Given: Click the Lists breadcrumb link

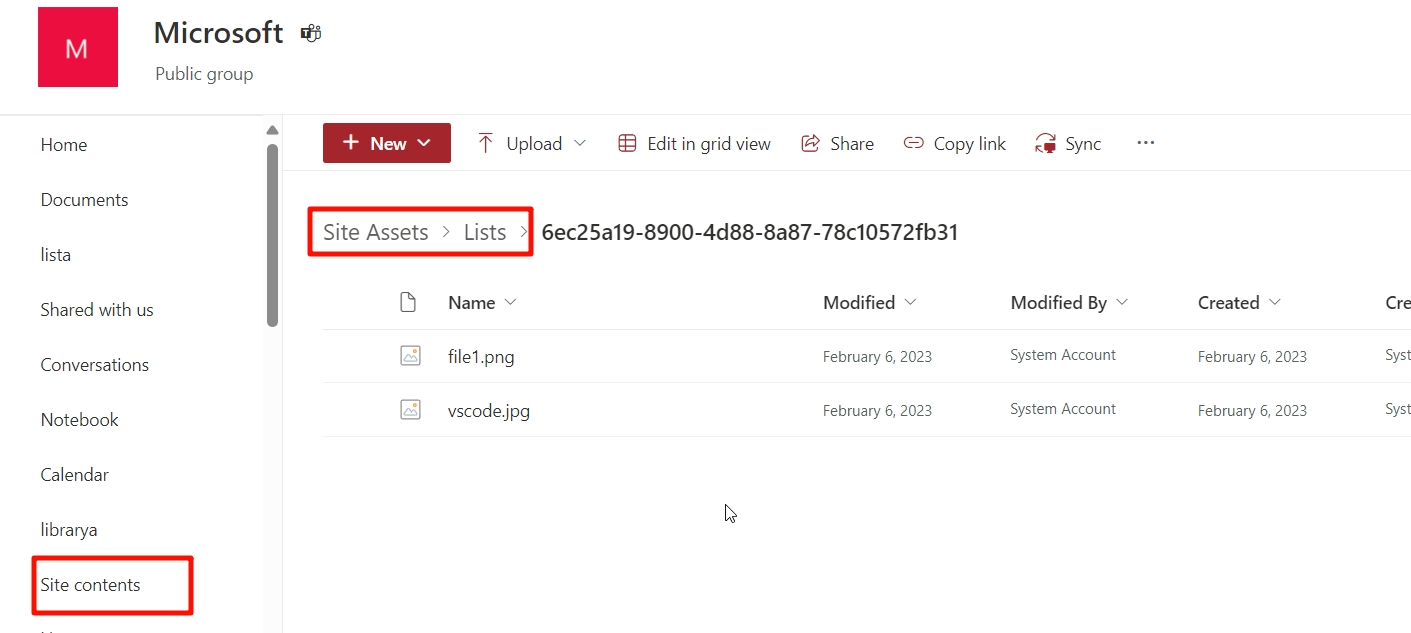Looking at the screenshot, I should pos(485,232).
